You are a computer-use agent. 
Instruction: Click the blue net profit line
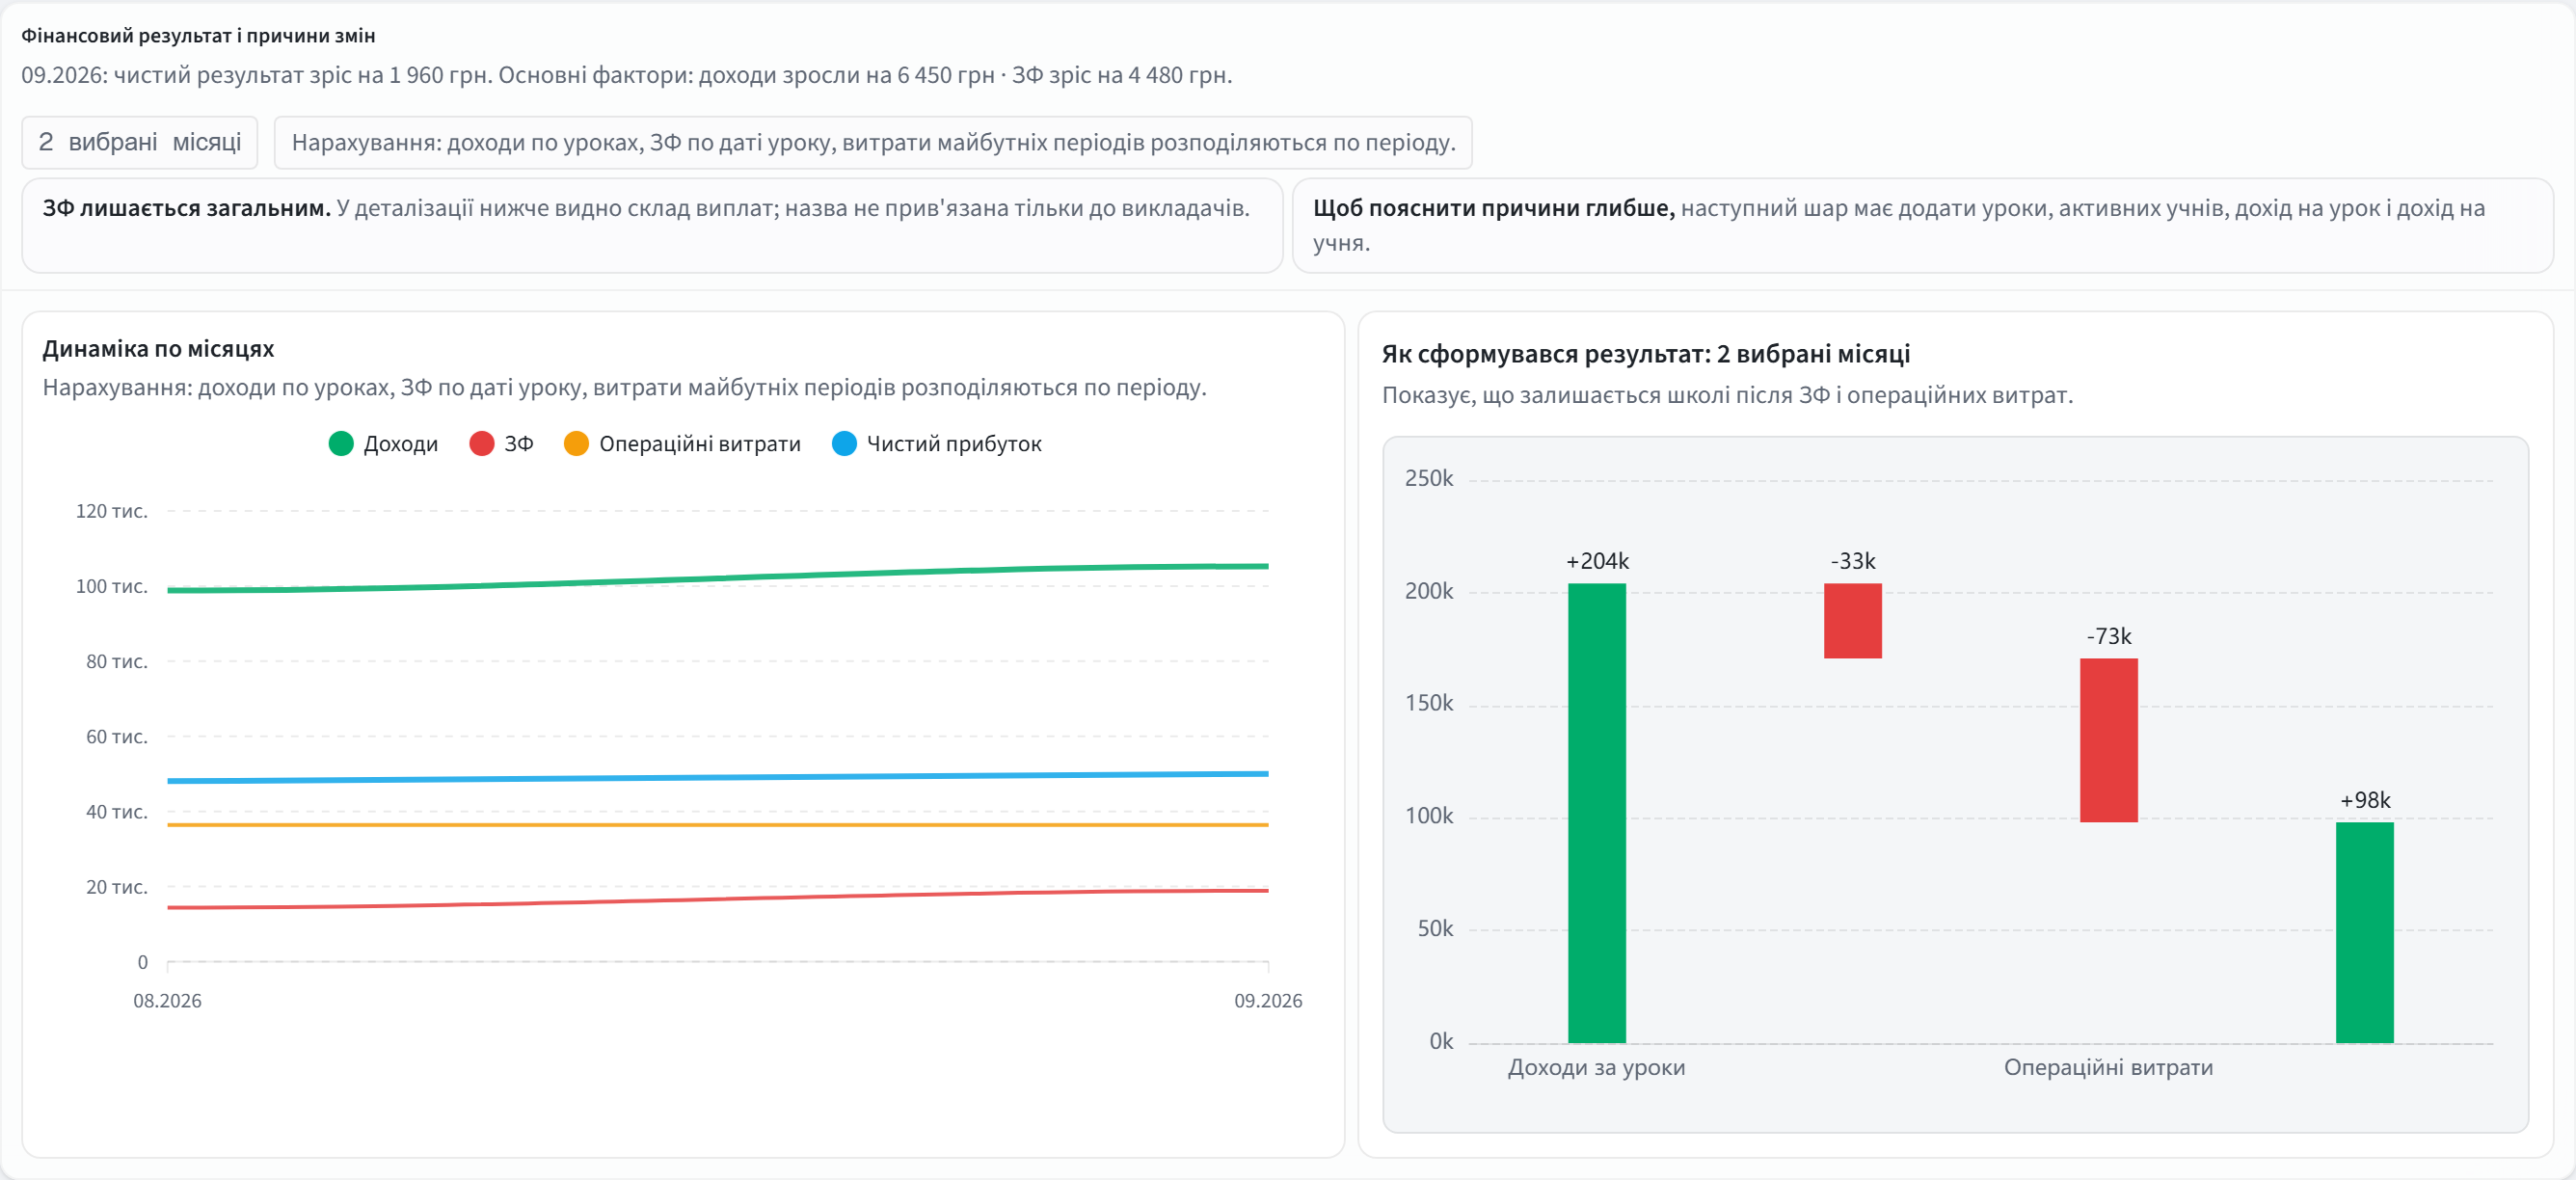[x=718, y=777]
